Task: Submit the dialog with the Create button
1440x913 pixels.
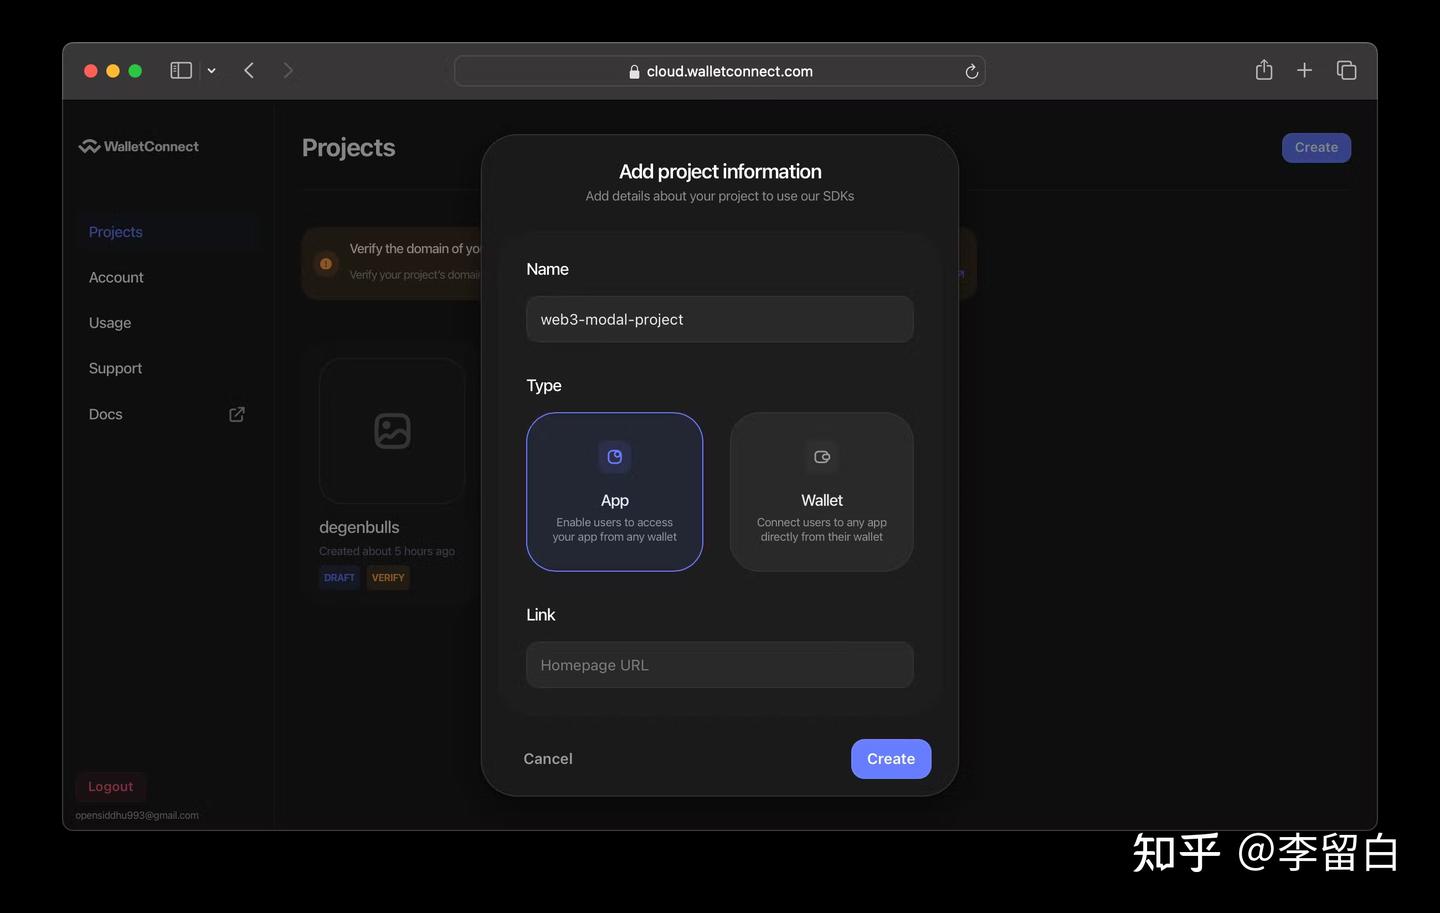Action: [891, 759]
